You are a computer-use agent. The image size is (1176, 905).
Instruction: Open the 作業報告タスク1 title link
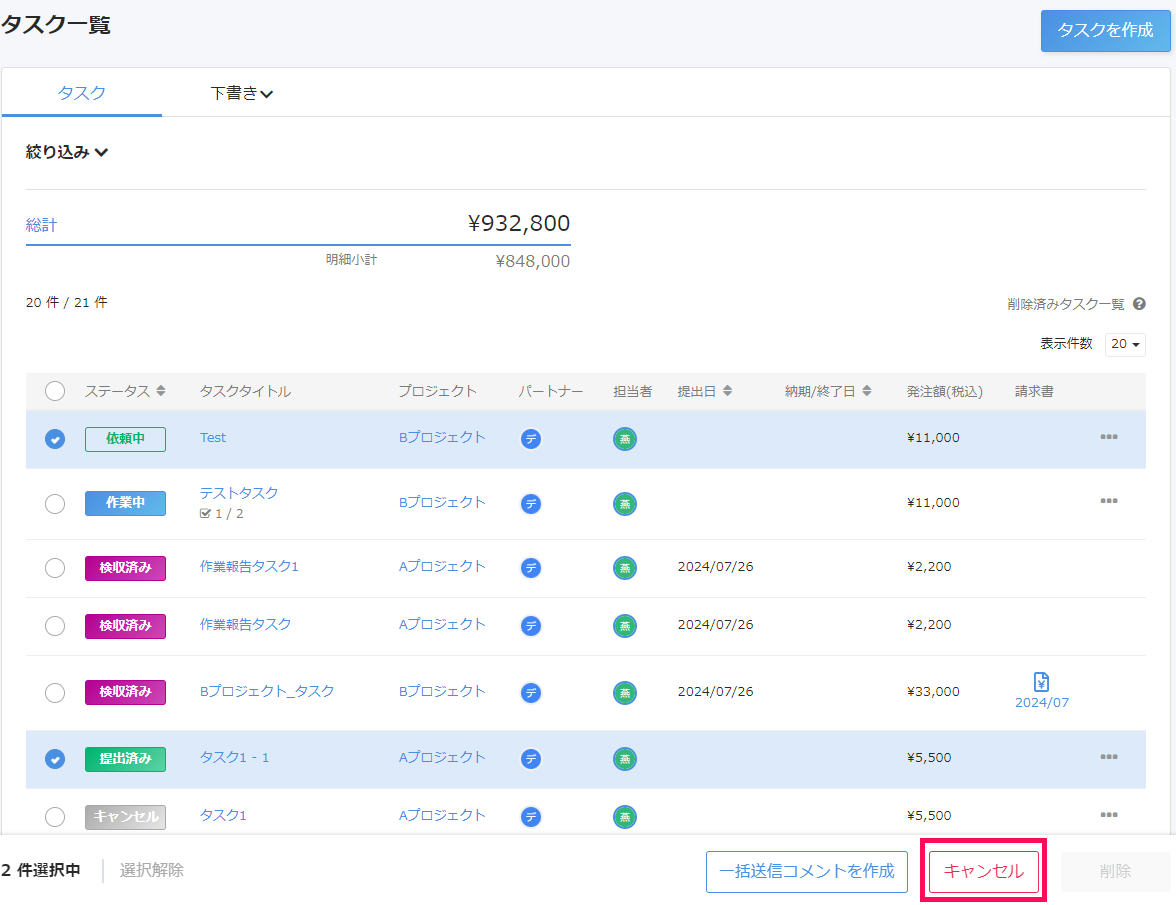(x=249, y=566)
